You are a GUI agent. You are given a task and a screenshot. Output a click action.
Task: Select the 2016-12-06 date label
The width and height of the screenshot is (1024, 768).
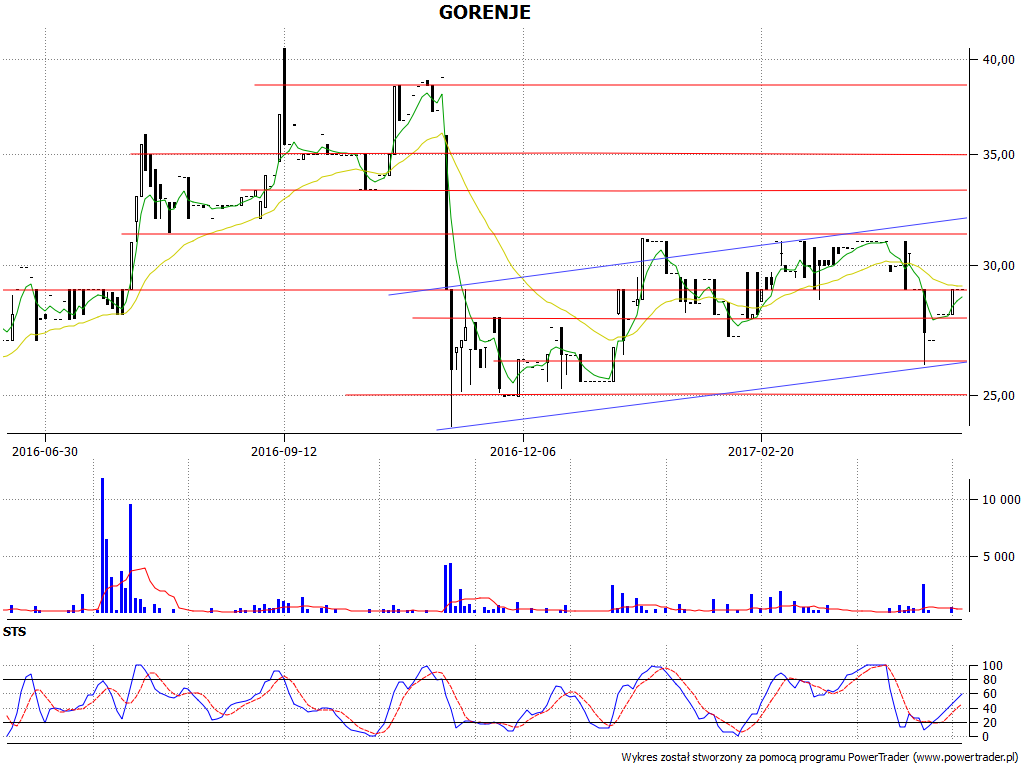(x=523, y=451)
